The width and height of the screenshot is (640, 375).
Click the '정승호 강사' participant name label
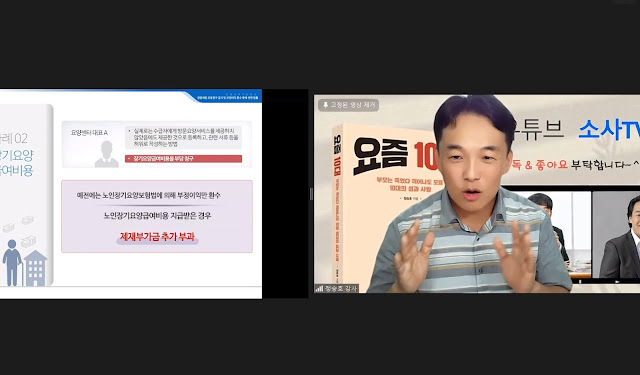coord(341,288)
